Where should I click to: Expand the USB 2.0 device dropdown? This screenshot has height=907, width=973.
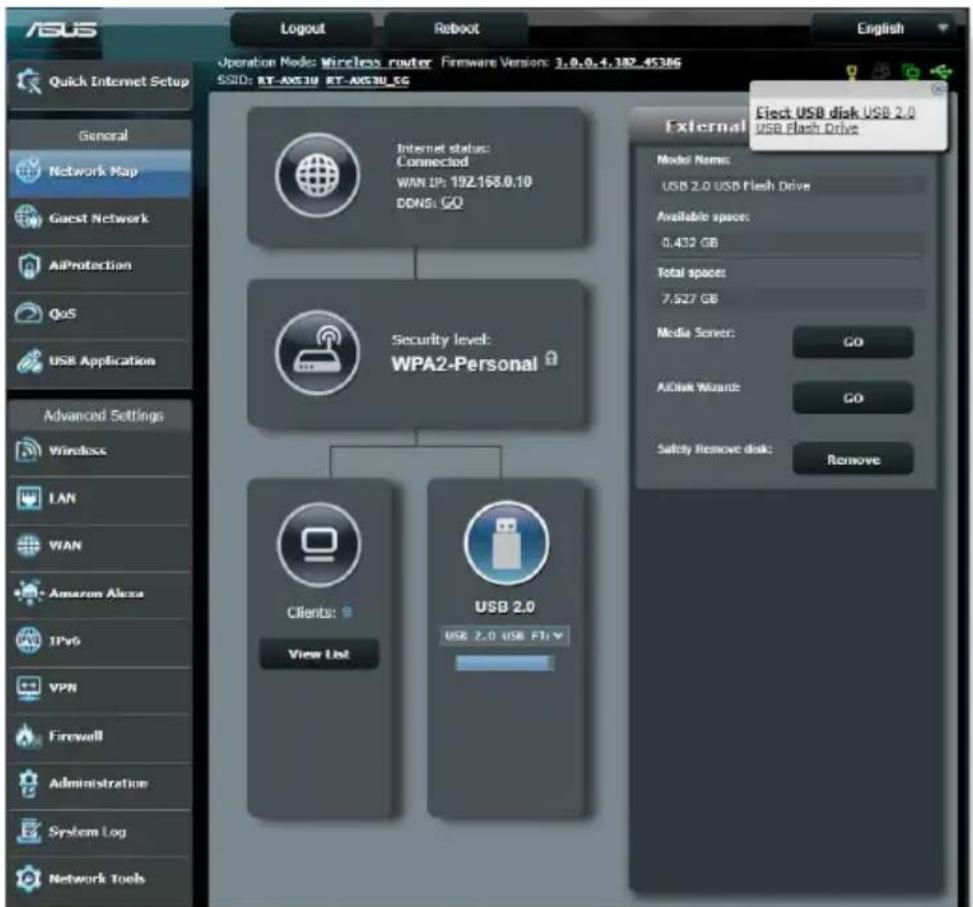click(x=504, y=636)
